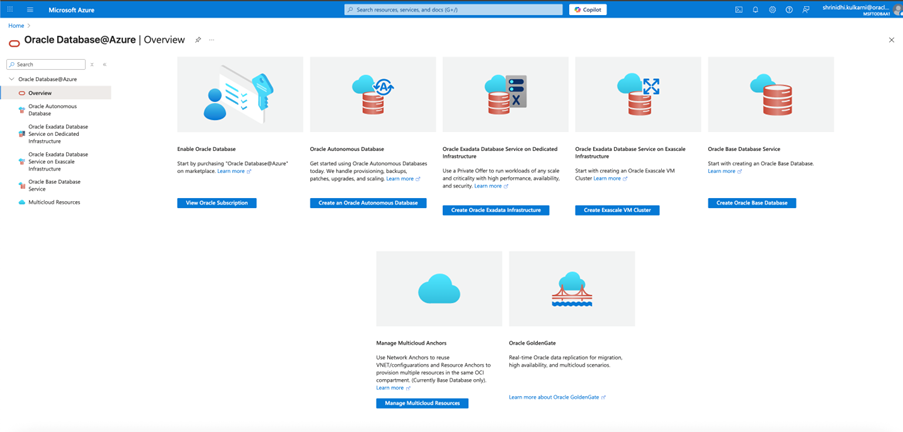Click Create an Oracle Autonomous Database
Viewport: 903px width, 432px height.
tap(368, 203)
